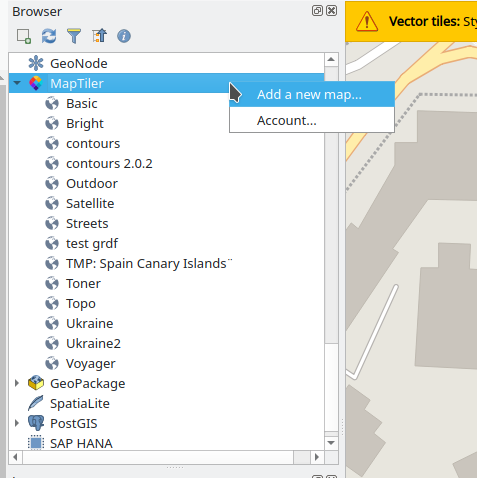Select the SpatiaLite label
This screenshot has width=477, height=478.
(80, 403)
